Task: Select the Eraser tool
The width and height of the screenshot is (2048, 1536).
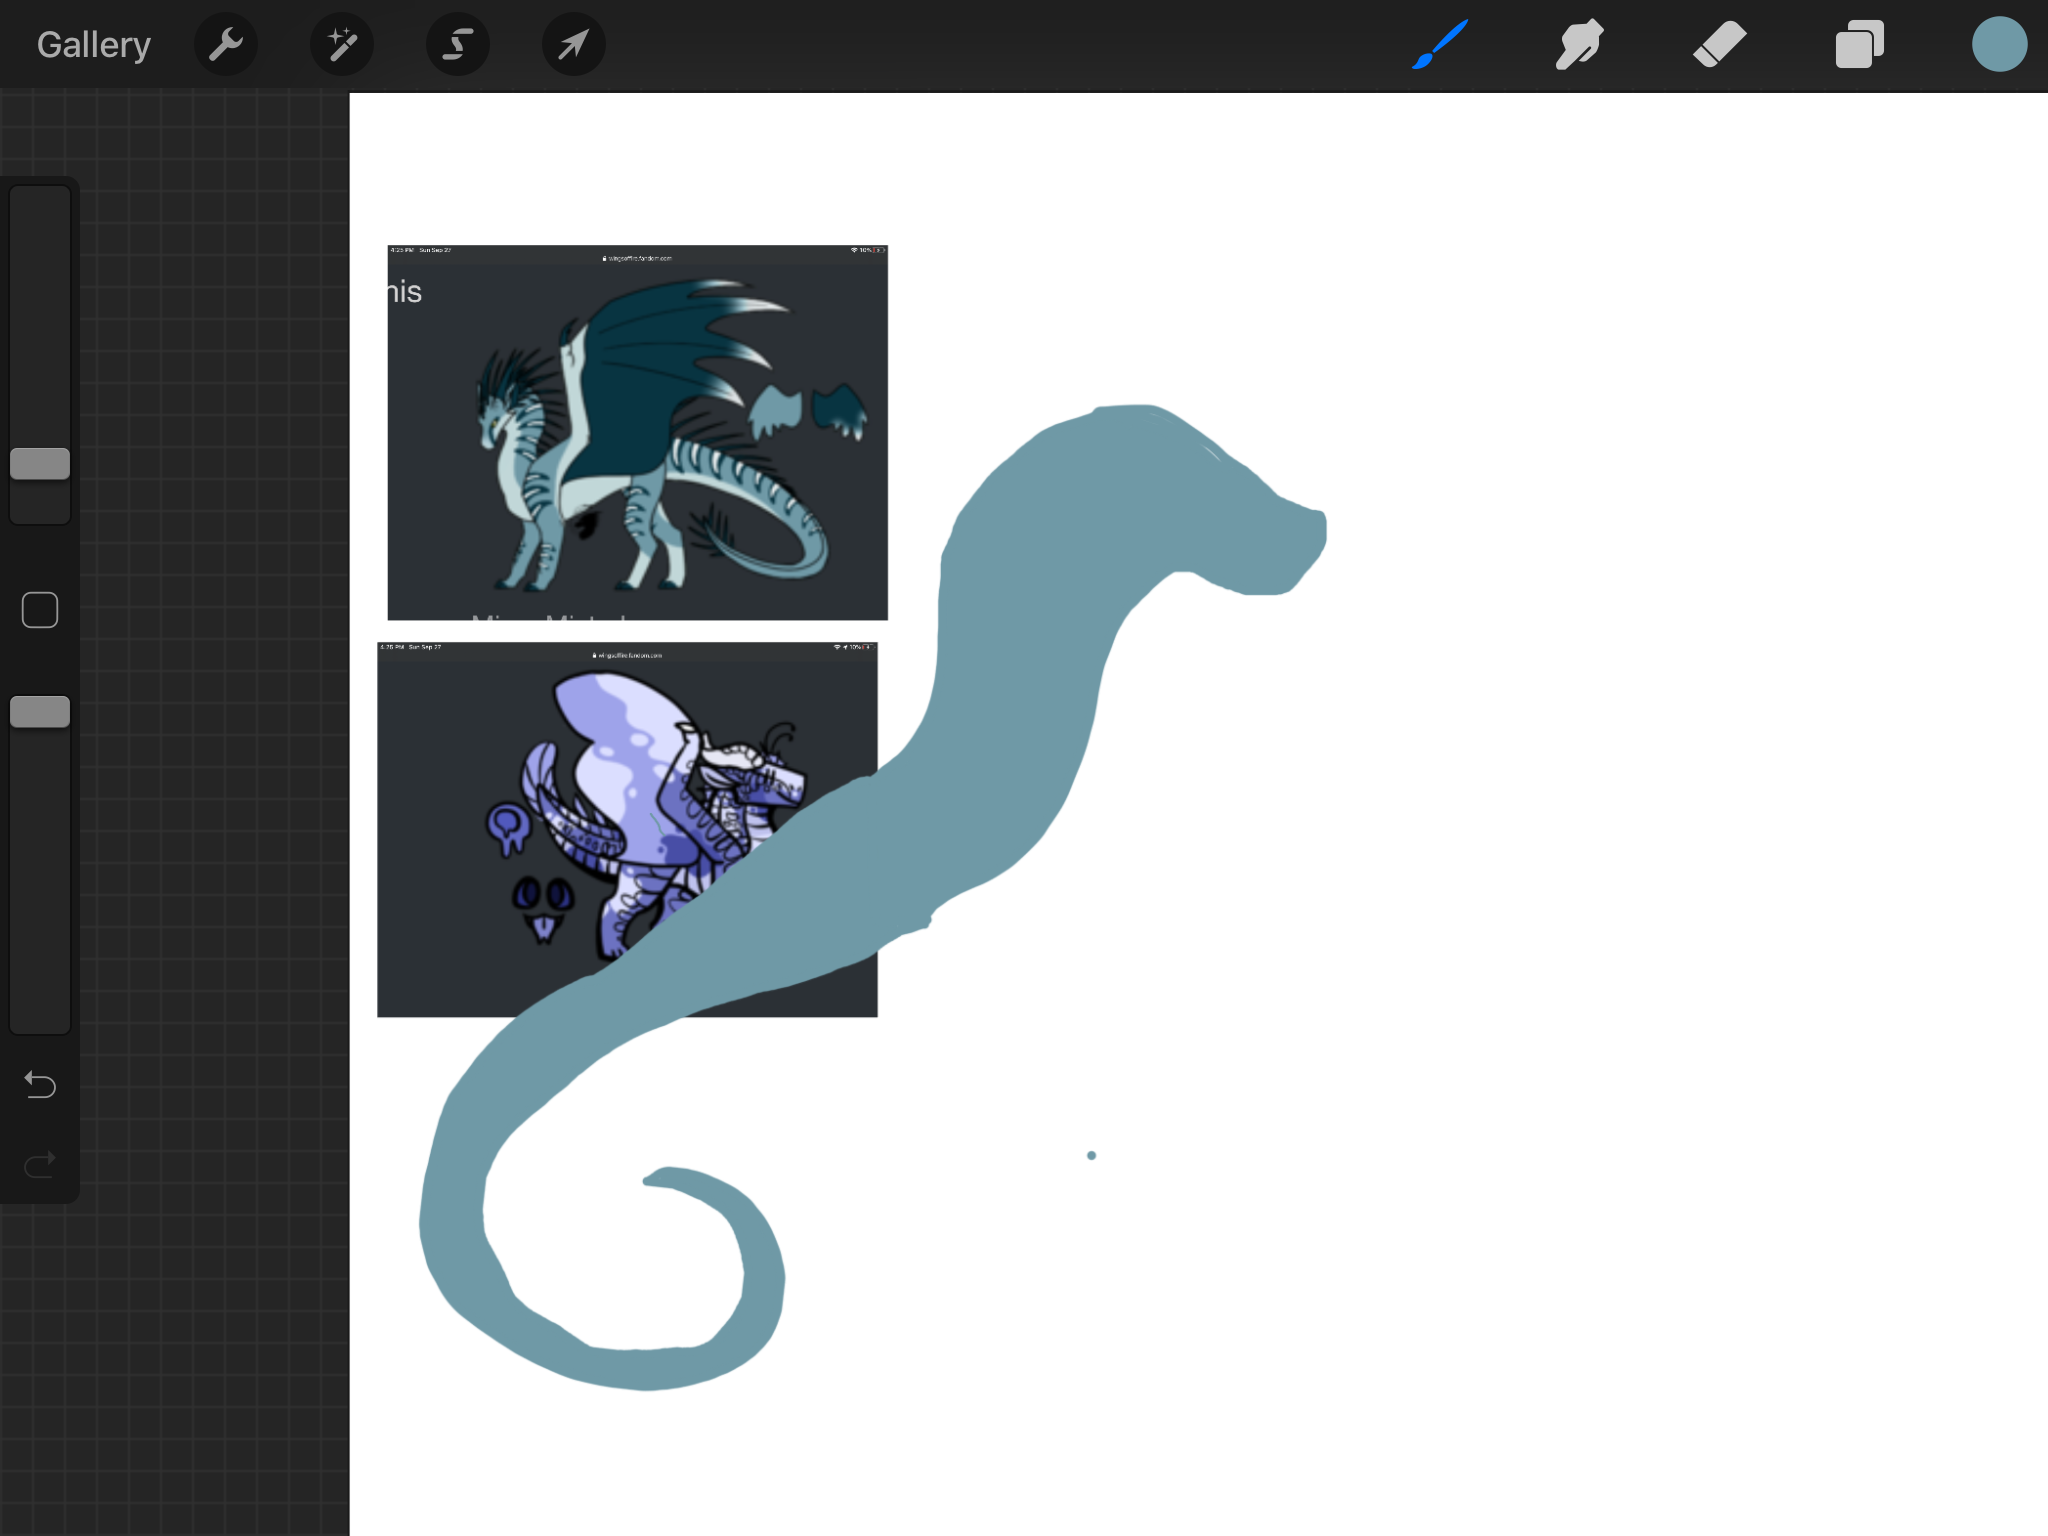Action: [1719, 45]
